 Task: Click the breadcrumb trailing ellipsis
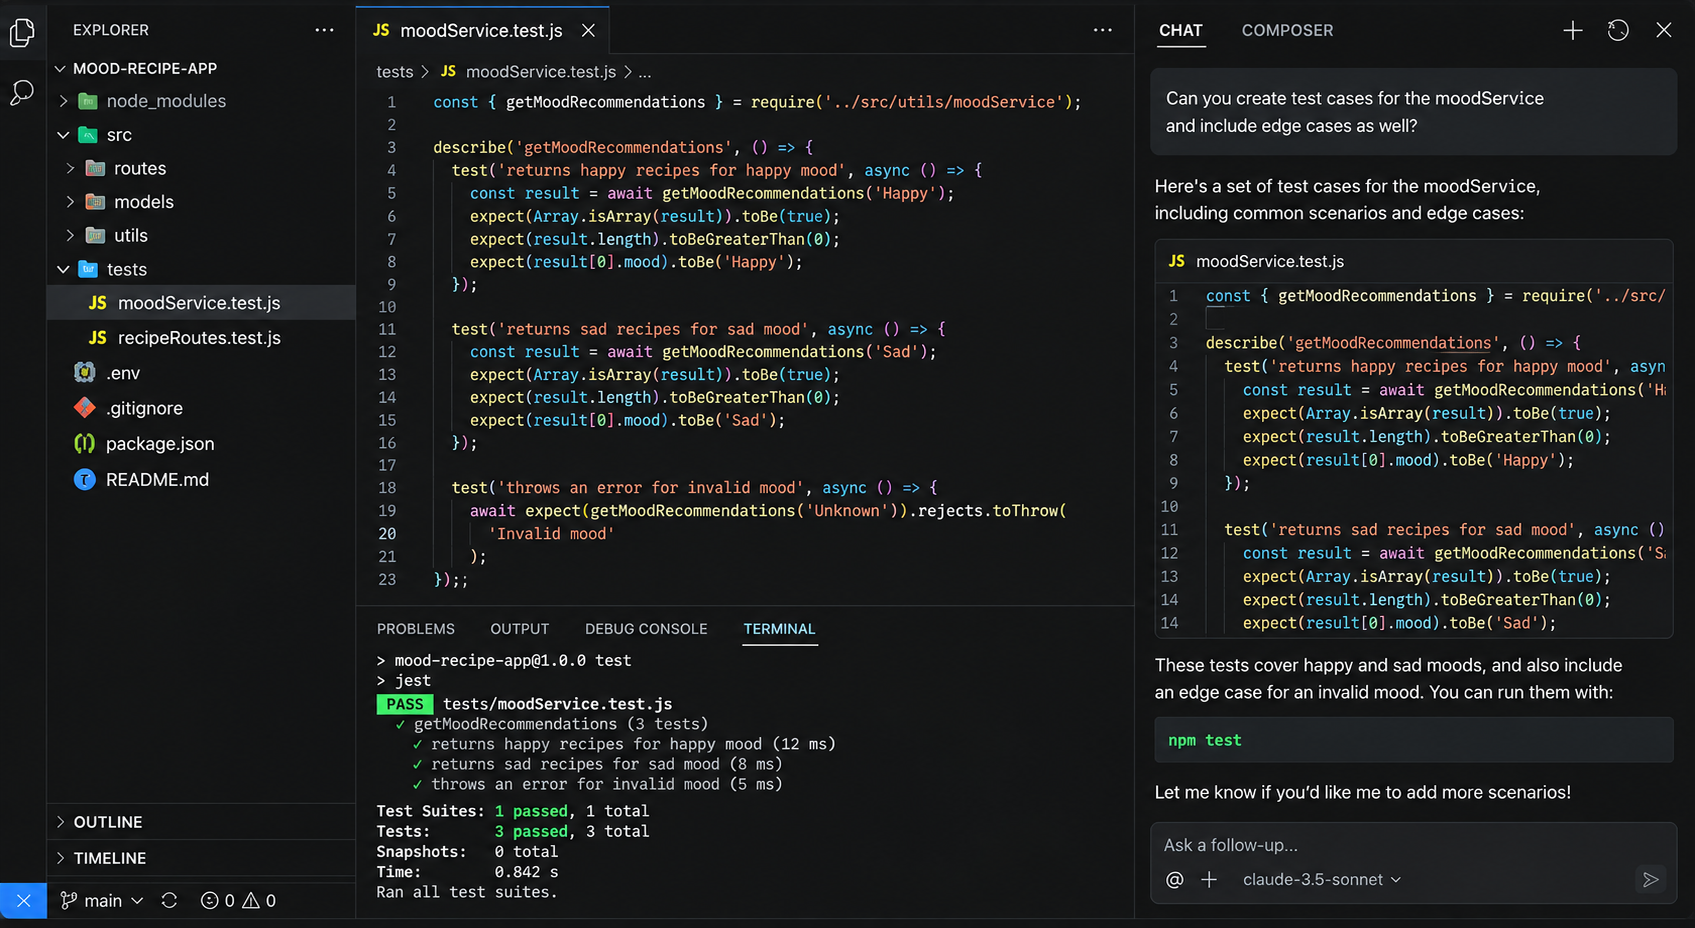tap(645, 73)
